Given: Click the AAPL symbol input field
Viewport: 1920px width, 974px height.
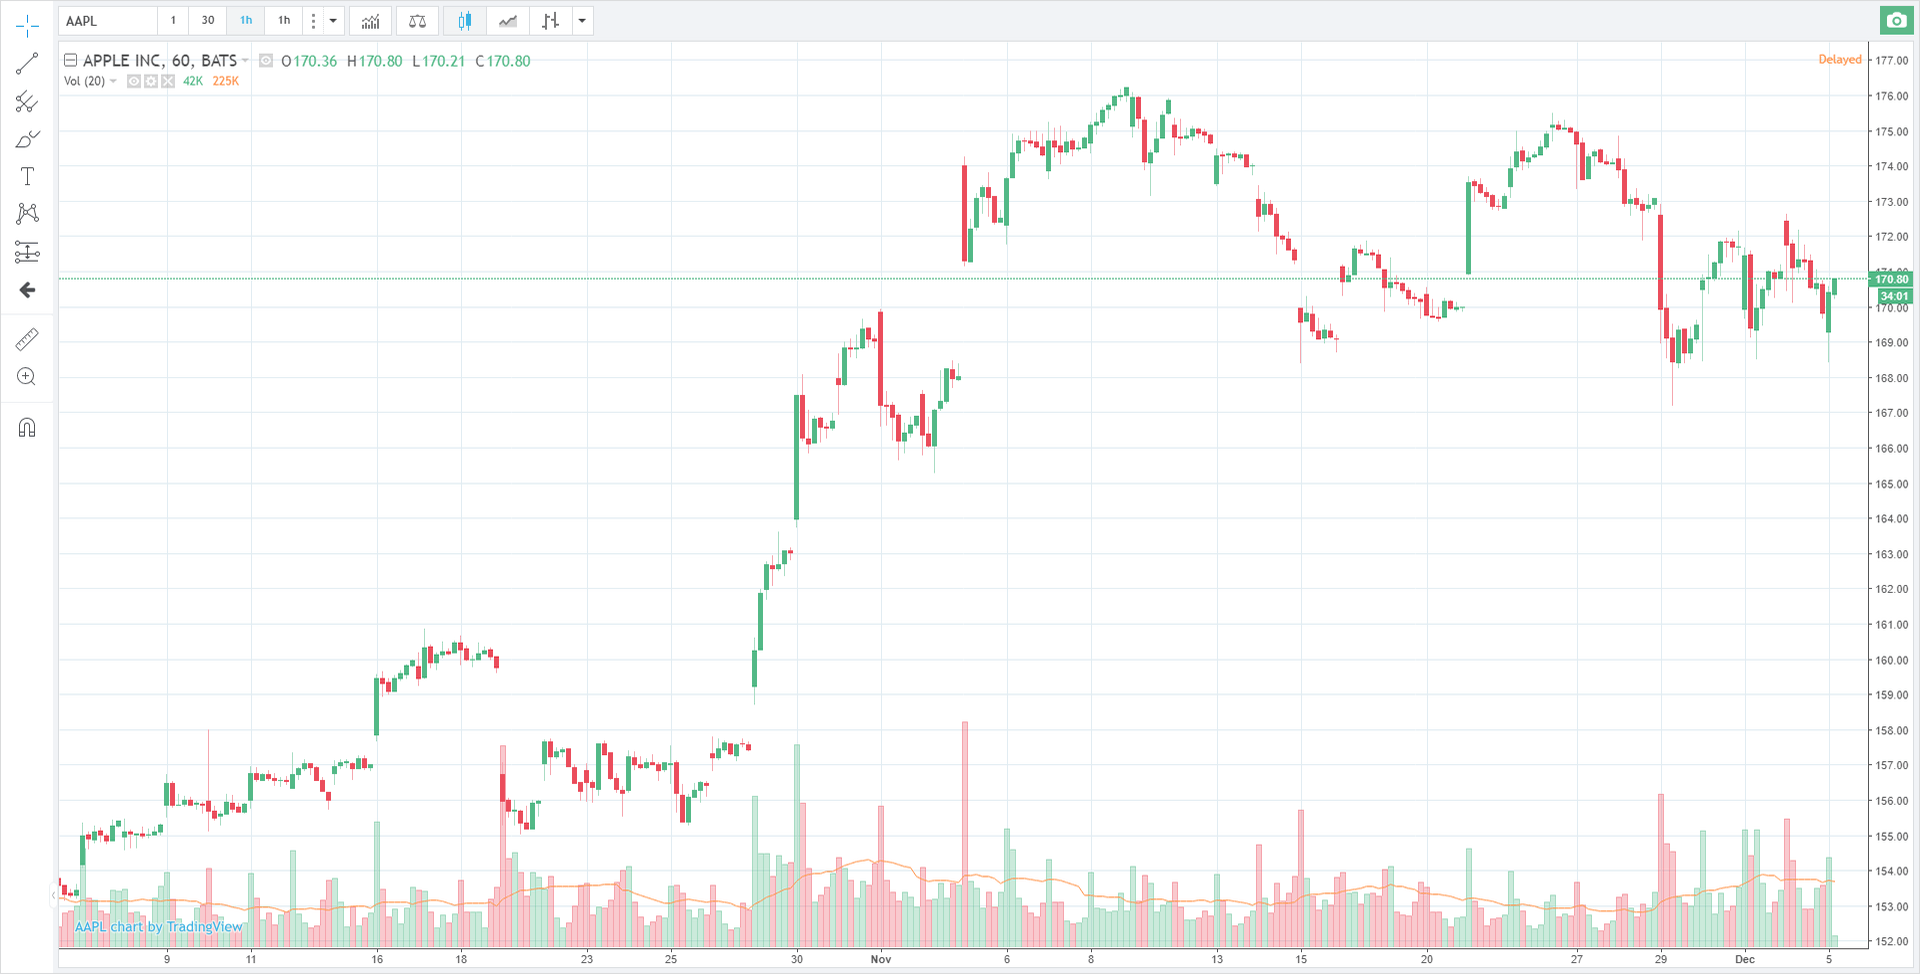Looking at the screenshot, I should pyautogui.click(x=108, y=21).
